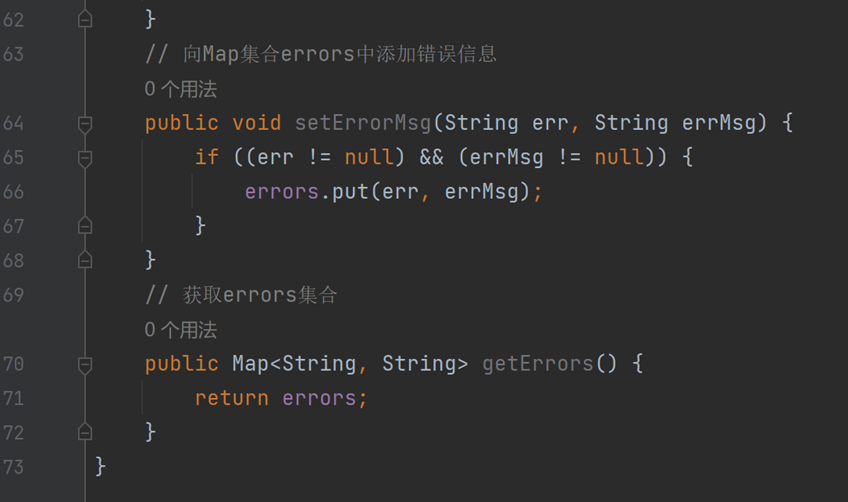Click the setErrorMsg method name
Image resolution: width=848 pixels, height=502 pixels.
363,123
